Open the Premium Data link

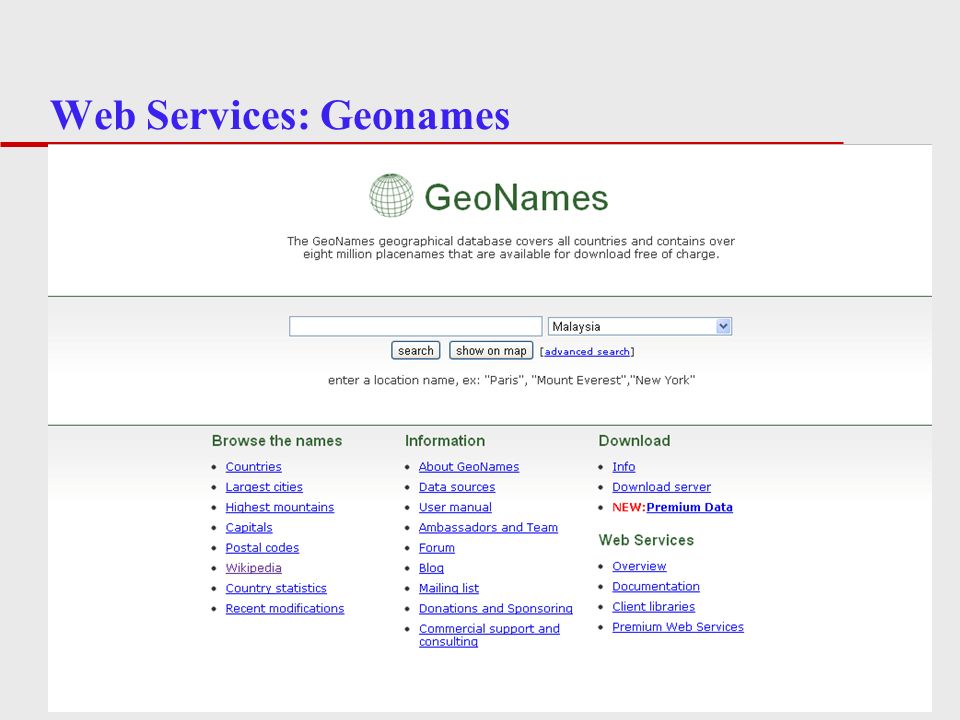click(x=689, y=507)
